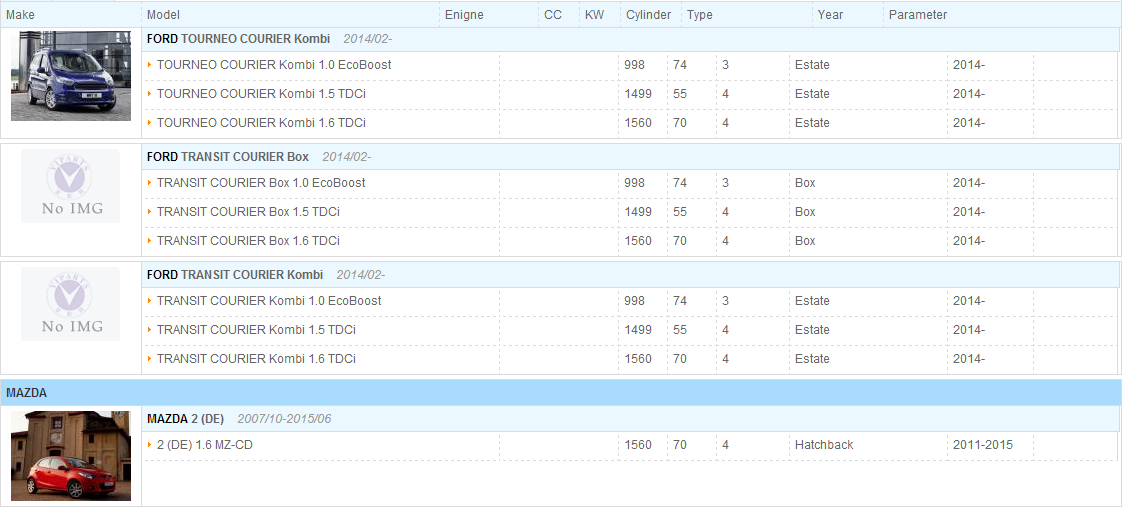1124x508 pixels.
Task: Click Estate type cell in Transit Kombi 1.0 EcoBoost row
Action: click(812, 302)
